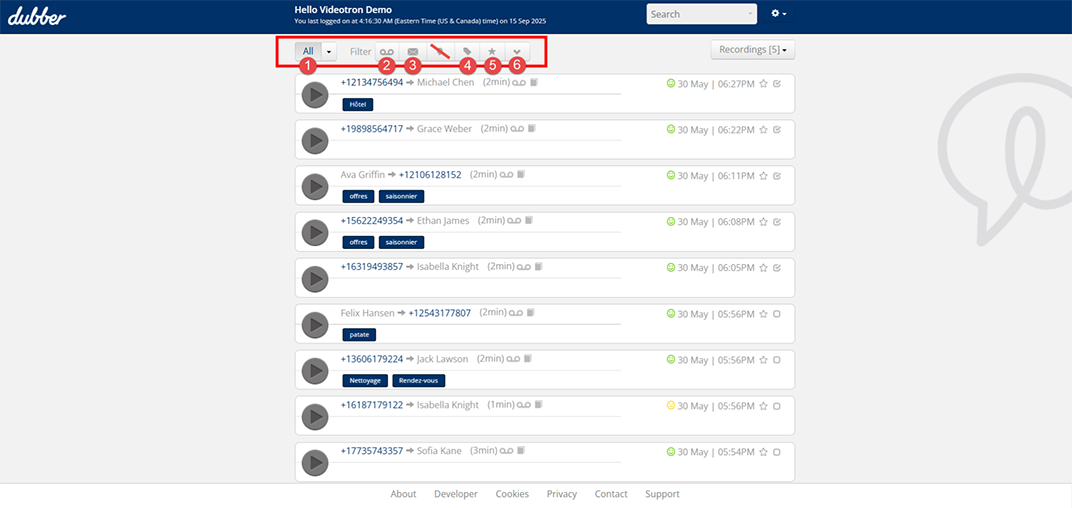Open the Support footer link
Image resolution: width=1072 pixels, height=508 pixels.
662,494
